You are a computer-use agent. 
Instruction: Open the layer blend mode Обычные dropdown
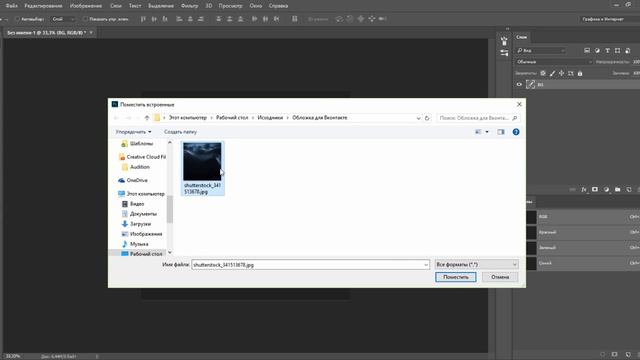point(553,62)
